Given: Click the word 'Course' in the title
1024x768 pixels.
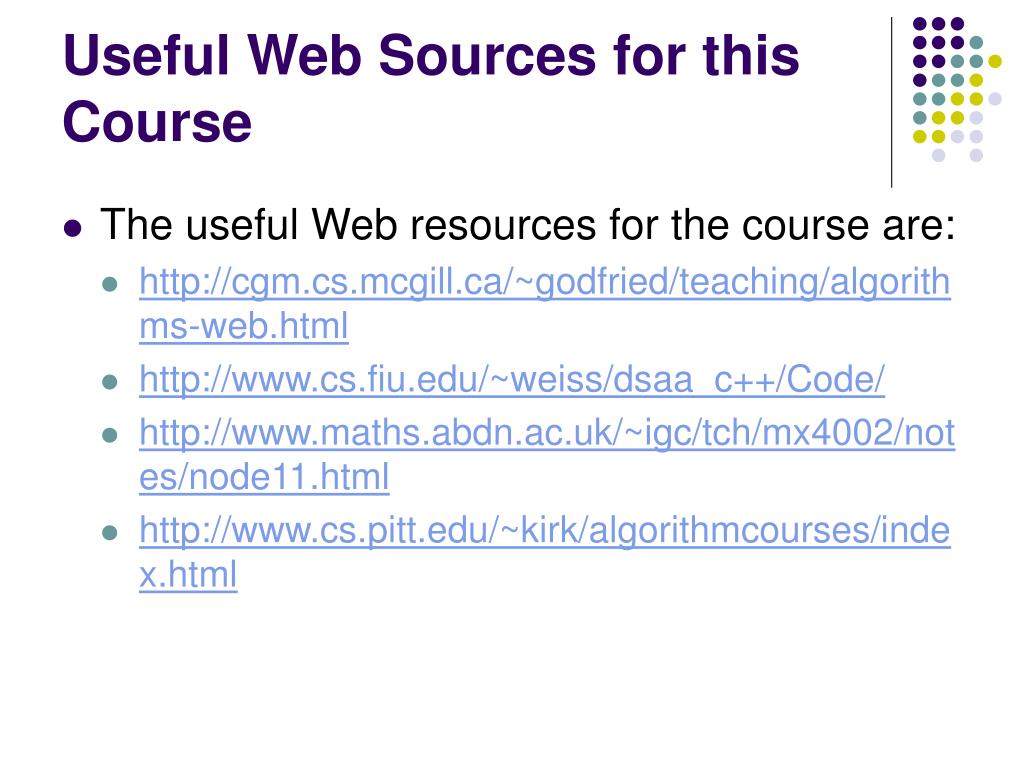Looking at the screenshot, I should pos(157,123).
